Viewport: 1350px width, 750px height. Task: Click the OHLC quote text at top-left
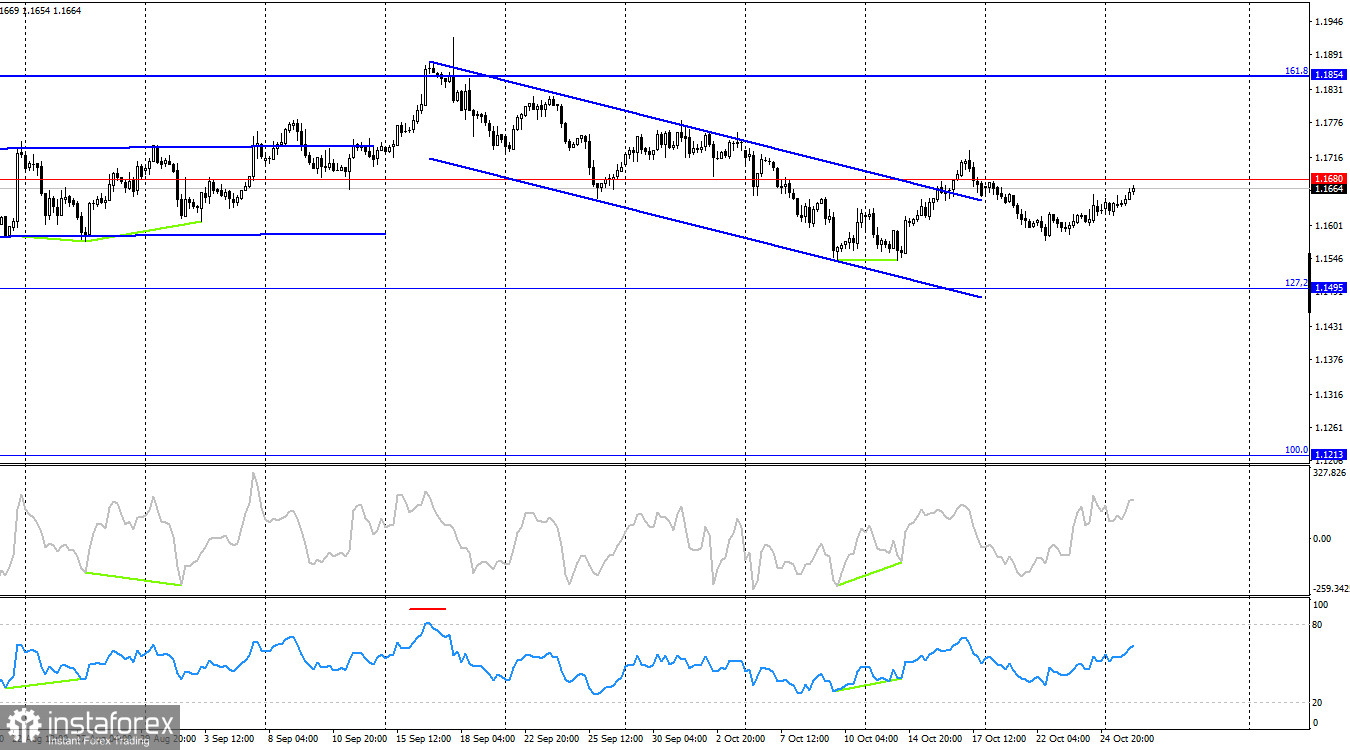[41, 10]
